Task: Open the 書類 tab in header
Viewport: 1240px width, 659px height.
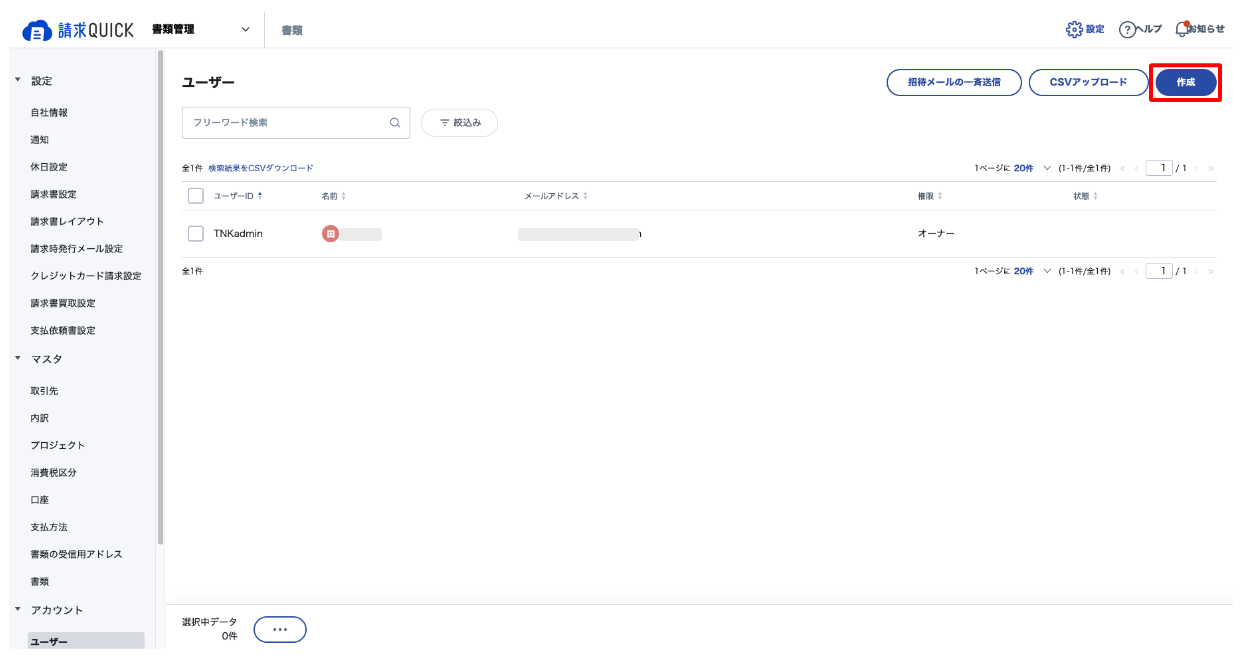Action: click(292, 30)
